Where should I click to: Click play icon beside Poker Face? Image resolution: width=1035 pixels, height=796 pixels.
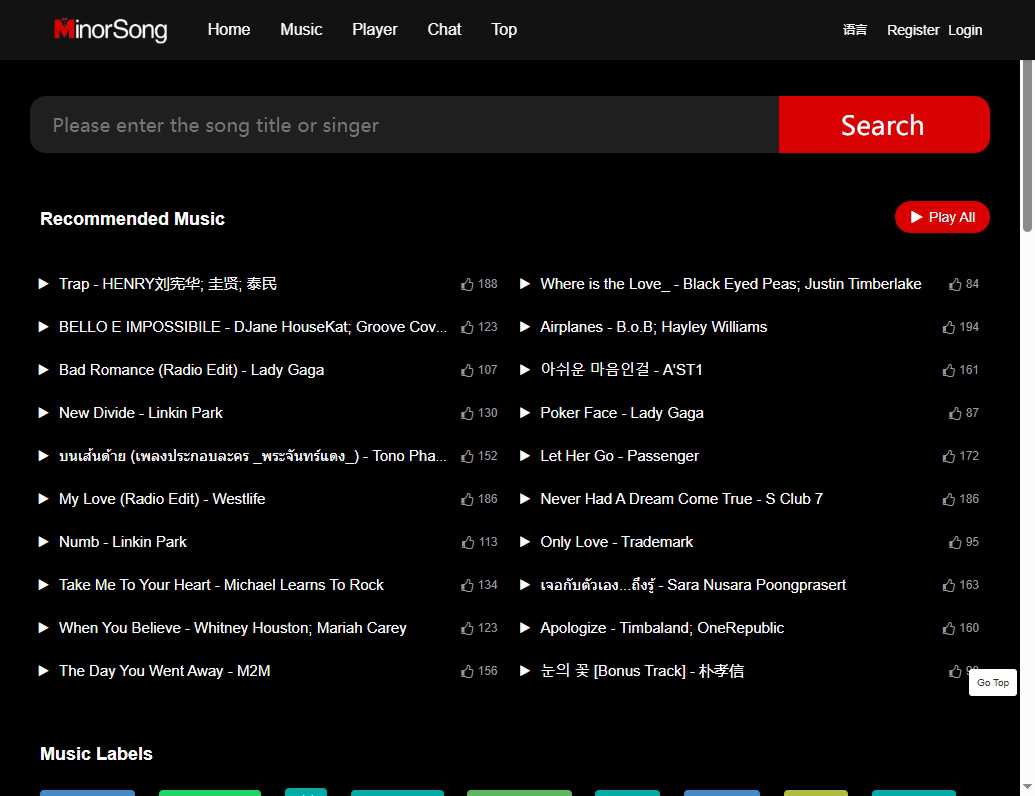525,413
